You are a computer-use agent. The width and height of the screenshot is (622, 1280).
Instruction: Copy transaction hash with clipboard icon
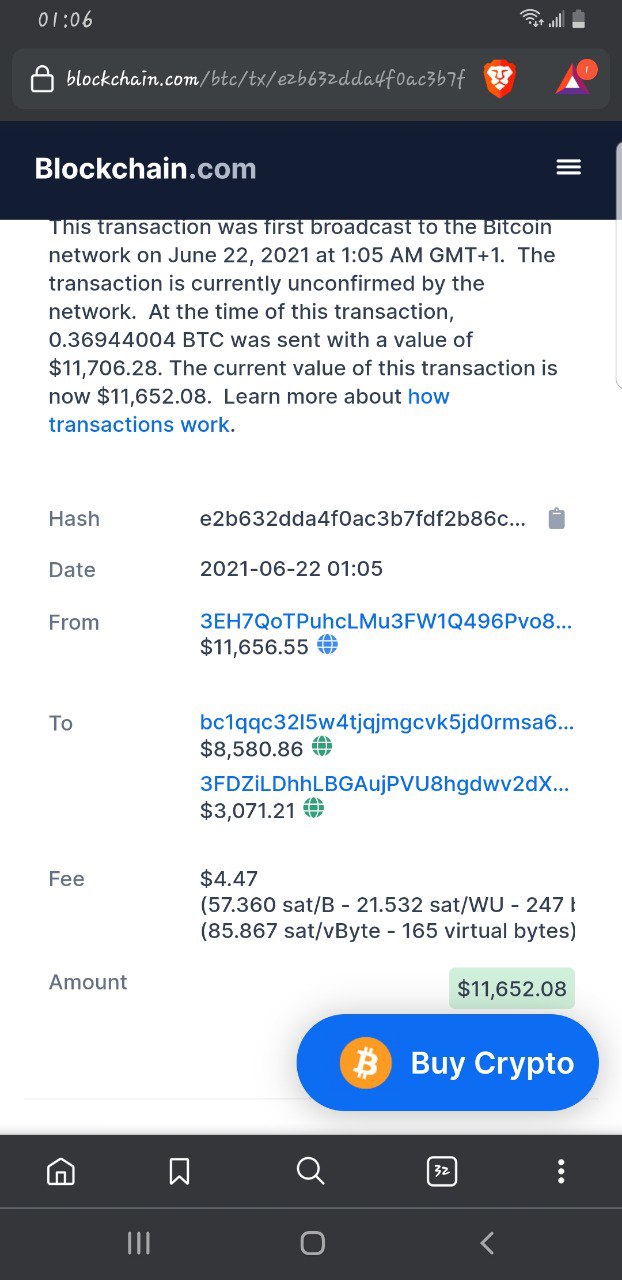(x=557, y=518)
